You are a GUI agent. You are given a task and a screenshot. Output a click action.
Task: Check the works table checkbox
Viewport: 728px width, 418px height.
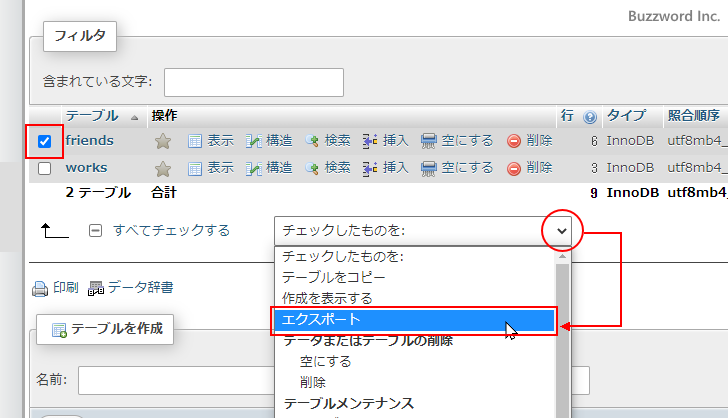pos(44,168)
